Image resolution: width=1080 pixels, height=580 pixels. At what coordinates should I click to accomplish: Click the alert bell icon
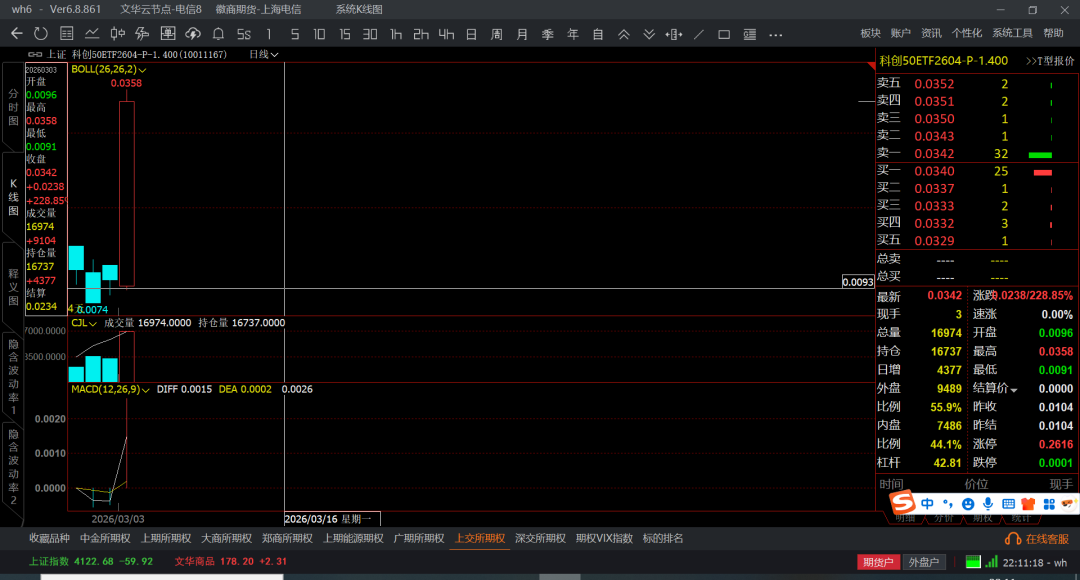[218, 34]
